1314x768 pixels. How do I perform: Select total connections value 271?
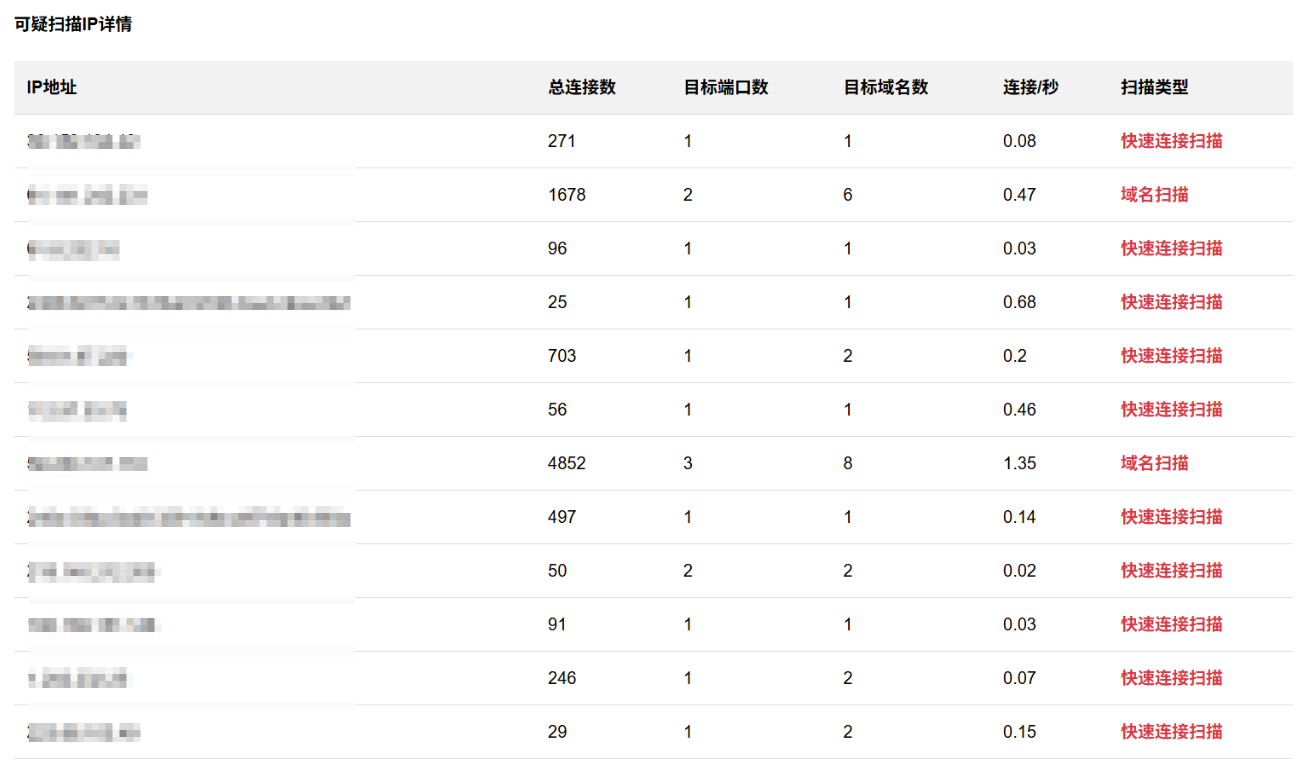click(562, 141)
